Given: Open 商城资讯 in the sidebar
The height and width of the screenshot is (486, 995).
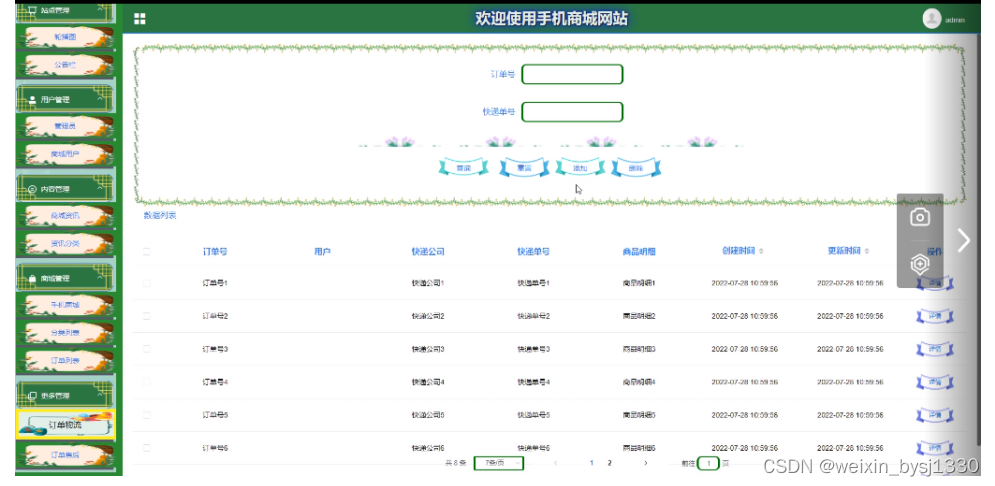Looking at the screenshot, I should pos(65,216).
